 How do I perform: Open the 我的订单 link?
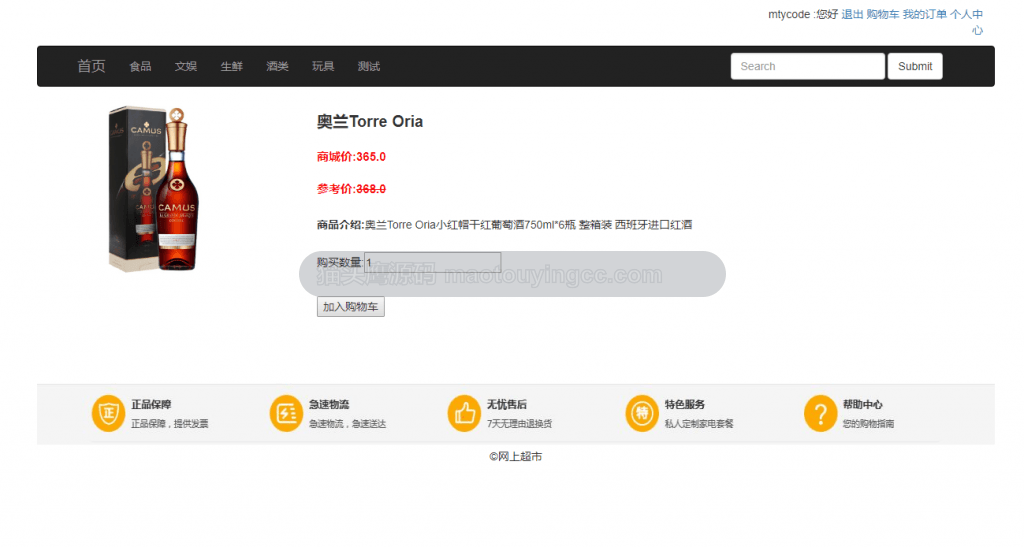pyautogui.click(x=925, y=14)
